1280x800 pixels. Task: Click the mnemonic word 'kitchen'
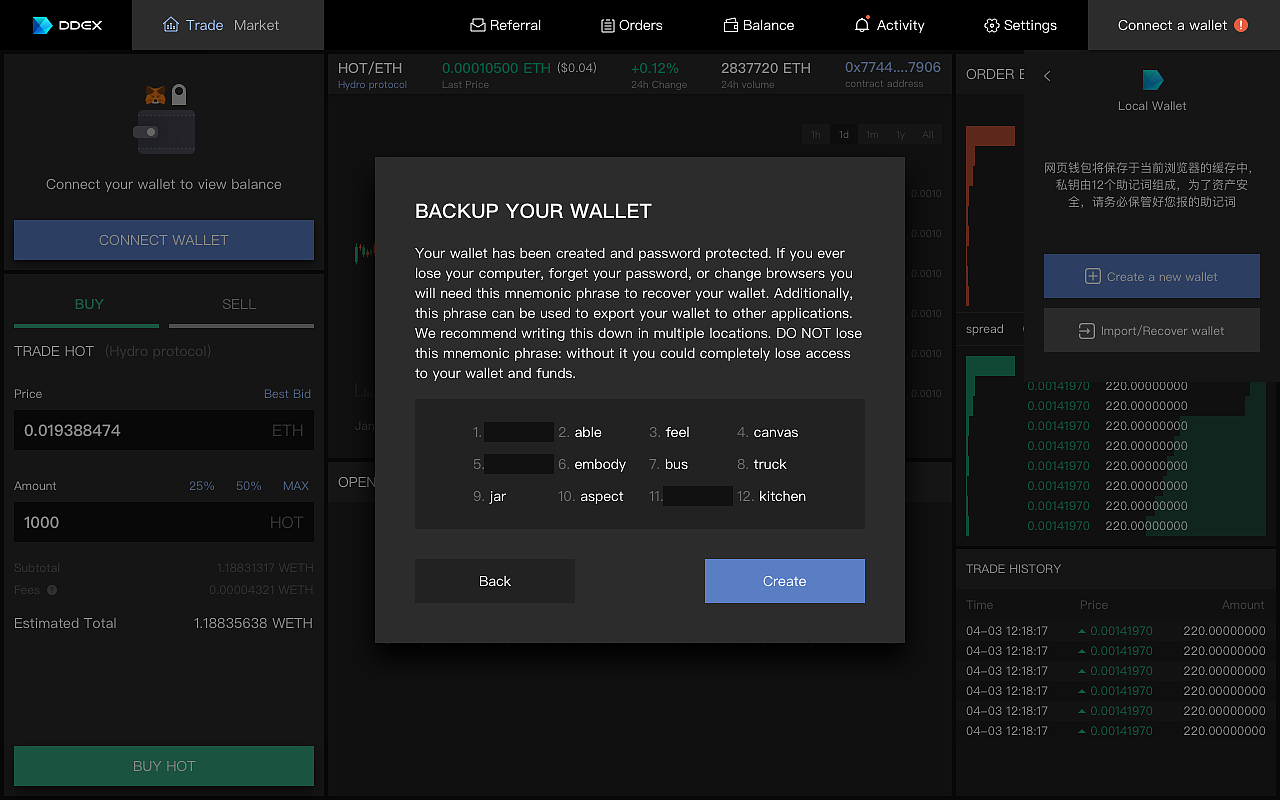point(782,496)
